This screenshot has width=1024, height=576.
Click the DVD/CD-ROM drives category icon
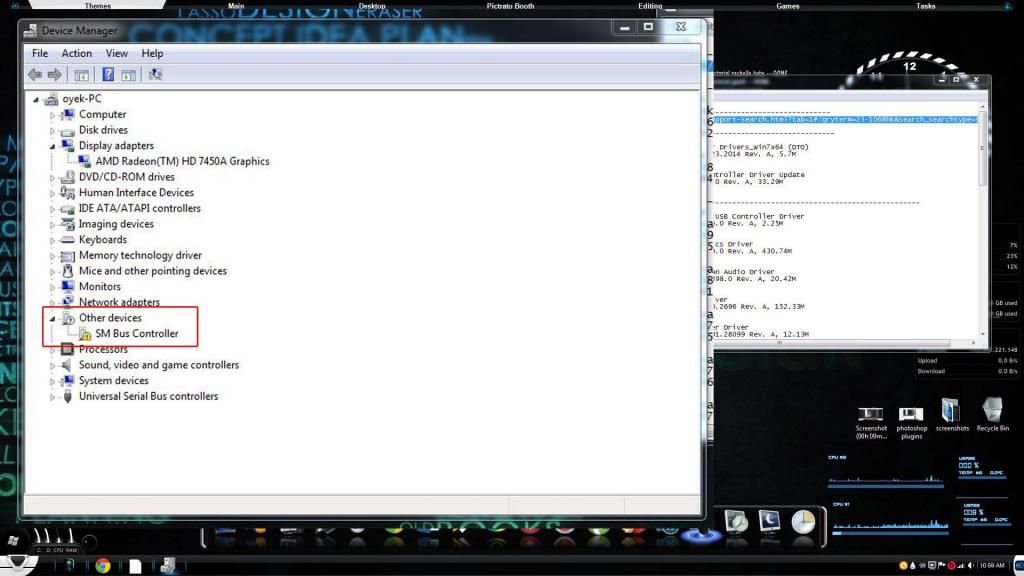67,177
